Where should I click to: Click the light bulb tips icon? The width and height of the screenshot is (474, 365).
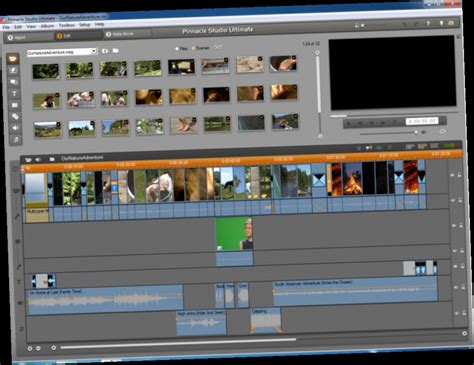point(441,23)
